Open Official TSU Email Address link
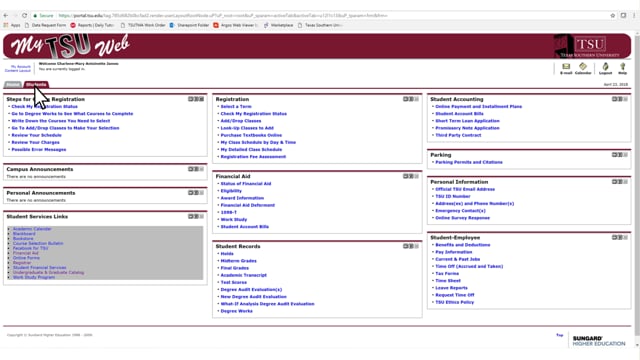The image size is (640, 360). 465,189
